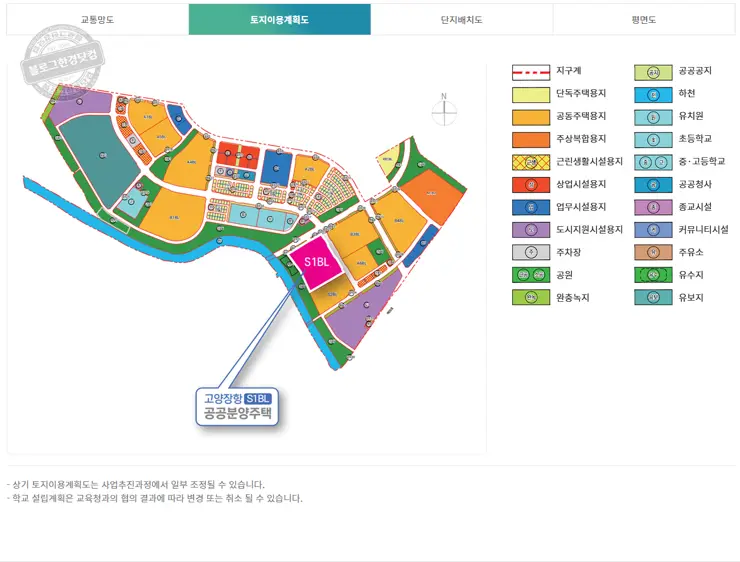Click the 주상복합용지 legend swatch
Screen dimensions: 740x562
coord(531,140)
